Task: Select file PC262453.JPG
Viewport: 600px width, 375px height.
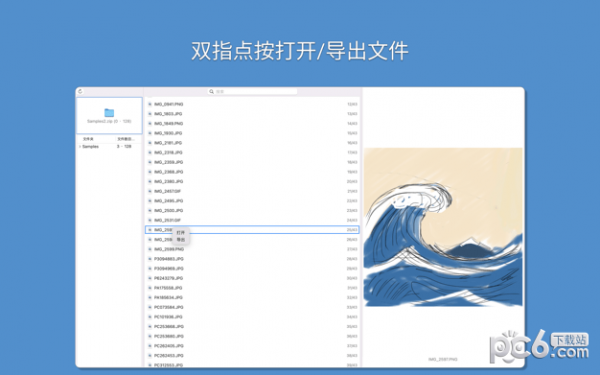Action: [253, 355]
